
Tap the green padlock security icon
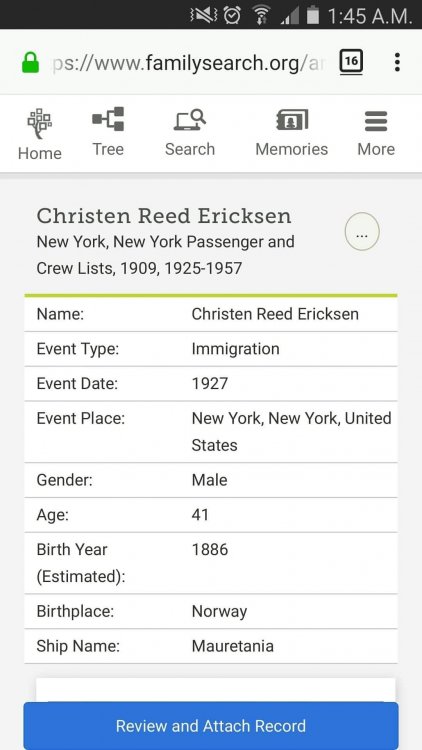tap(31, 63)
